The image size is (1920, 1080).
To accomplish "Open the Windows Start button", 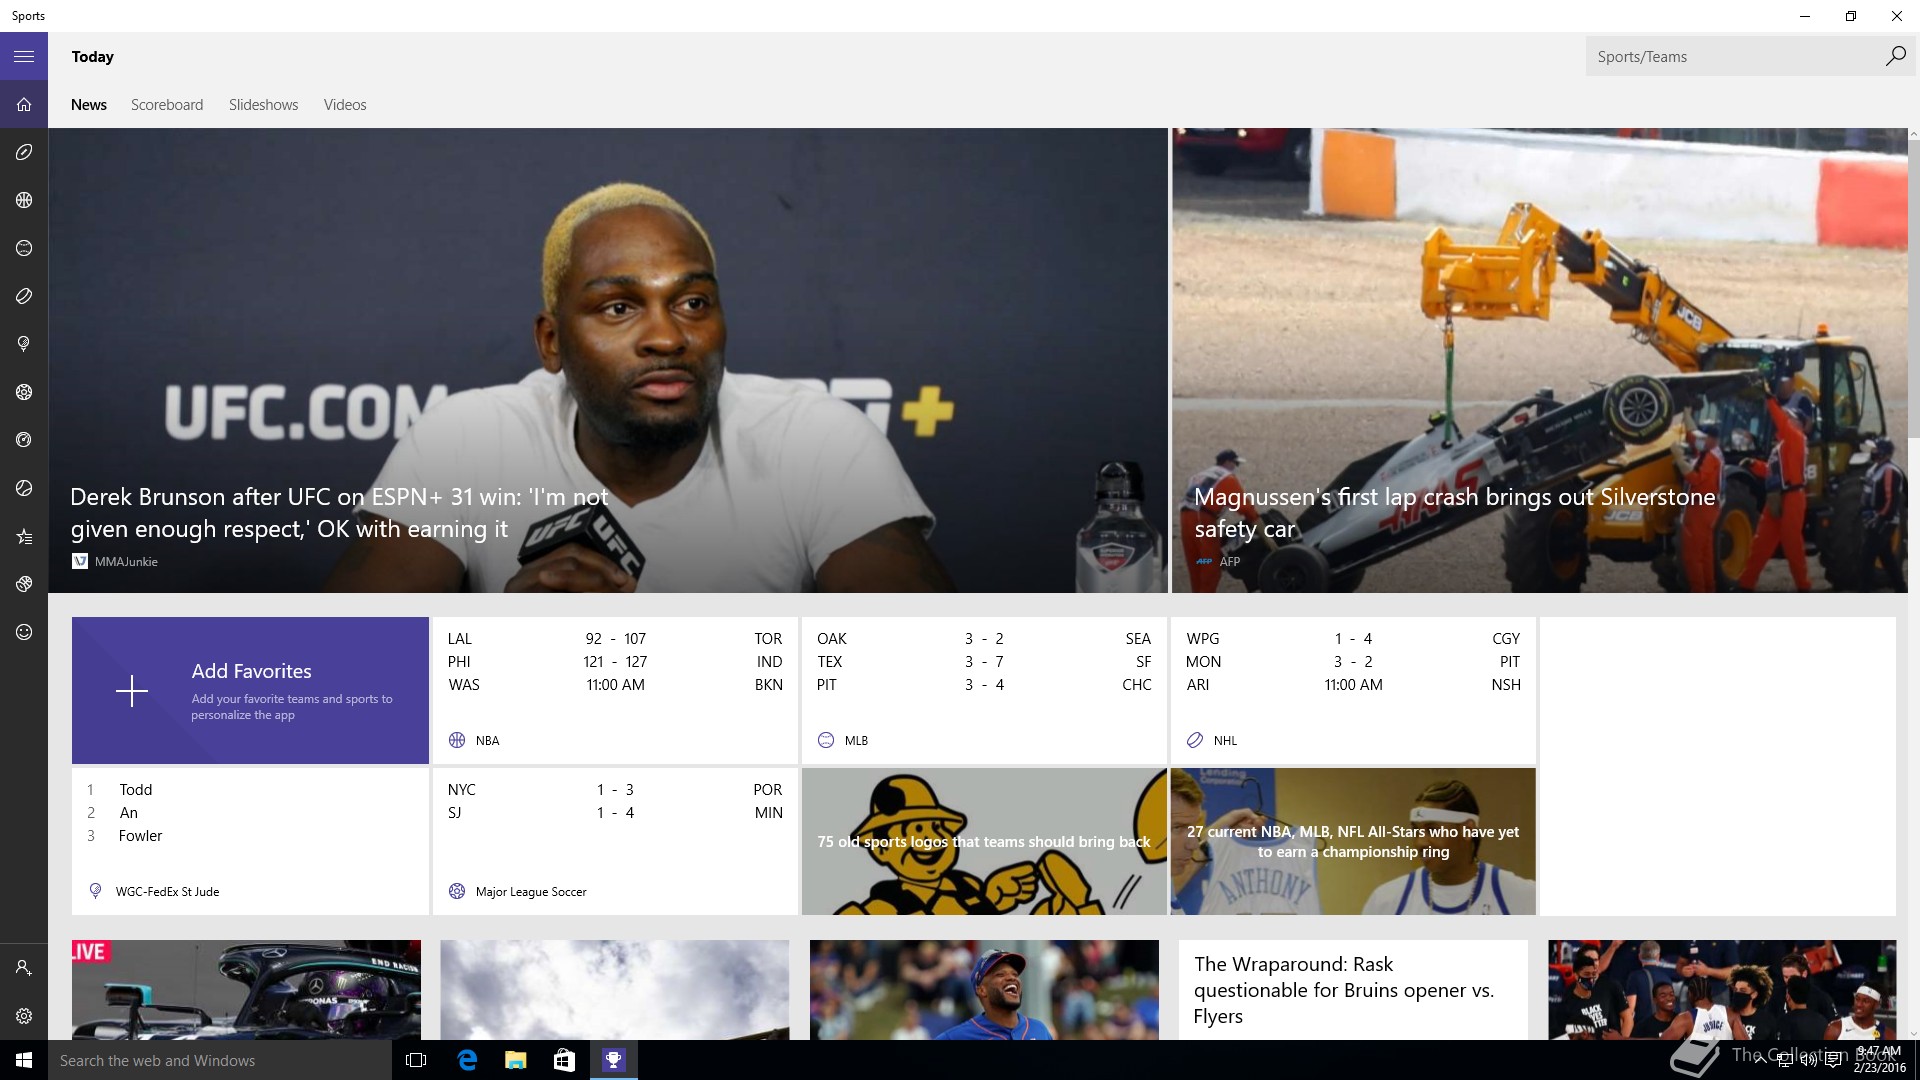I will click(x=24, y=1060).
